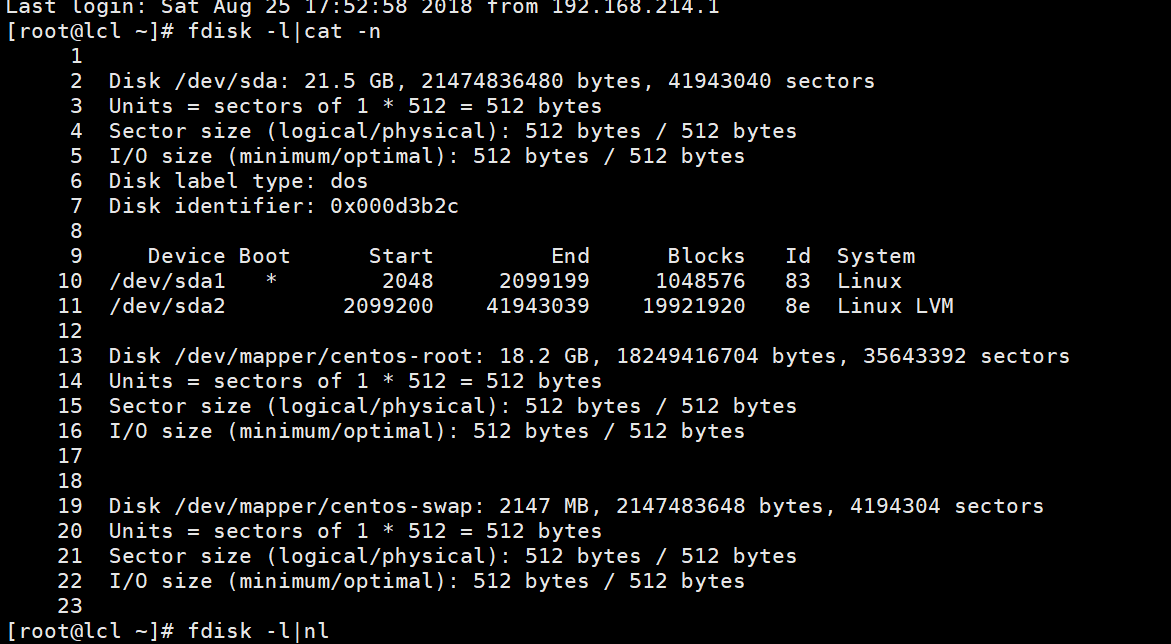Select the /dev/sda1 device entry
The height and width of the screenshot is (644, 1171).
pyautogui.click(x=167, y=281)
